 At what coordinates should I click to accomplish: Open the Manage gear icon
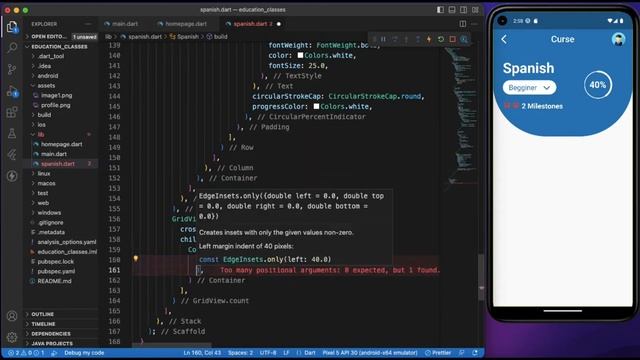[x=12, y=337]
